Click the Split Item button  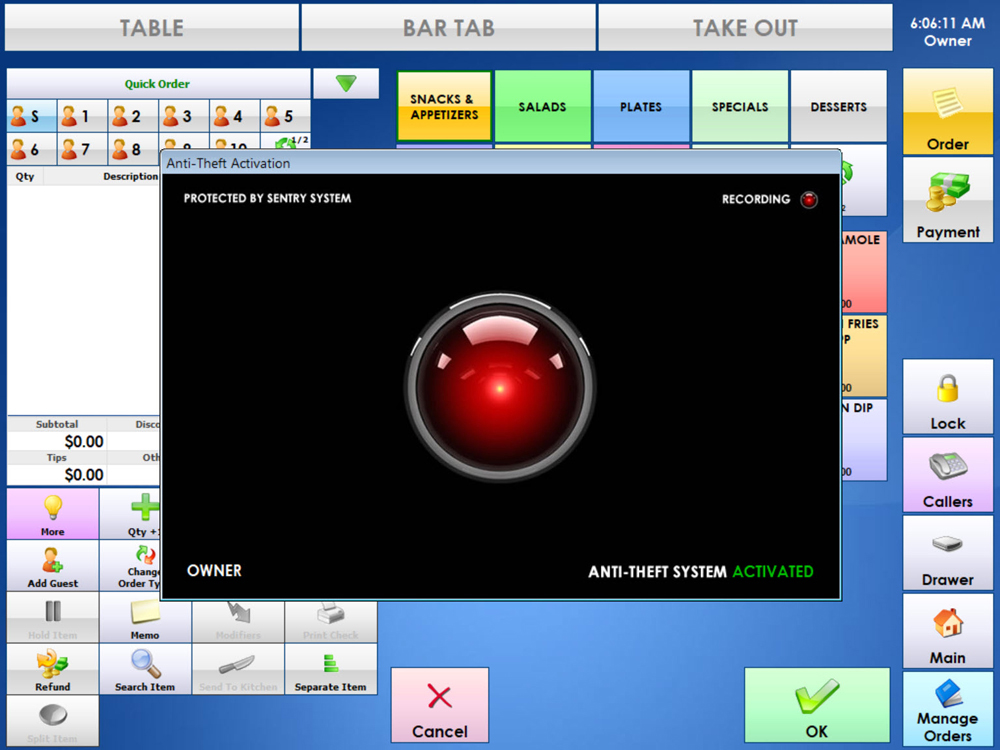tap(53, 721)
